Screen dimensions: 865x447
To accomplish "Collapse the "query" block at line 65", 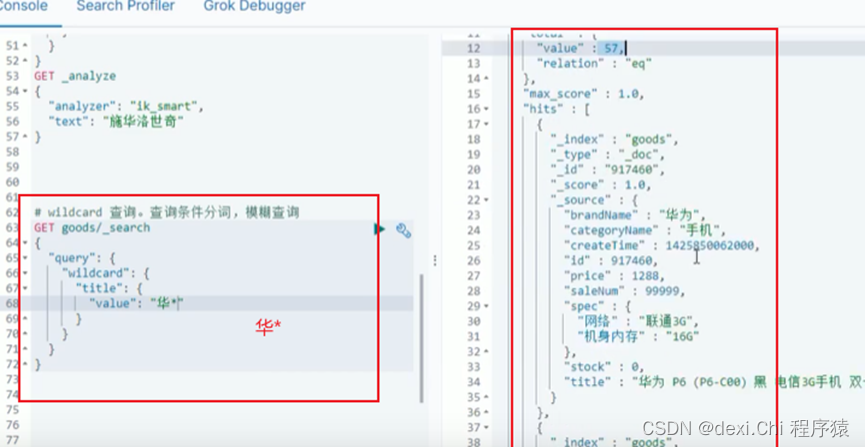I will (25, 258).
